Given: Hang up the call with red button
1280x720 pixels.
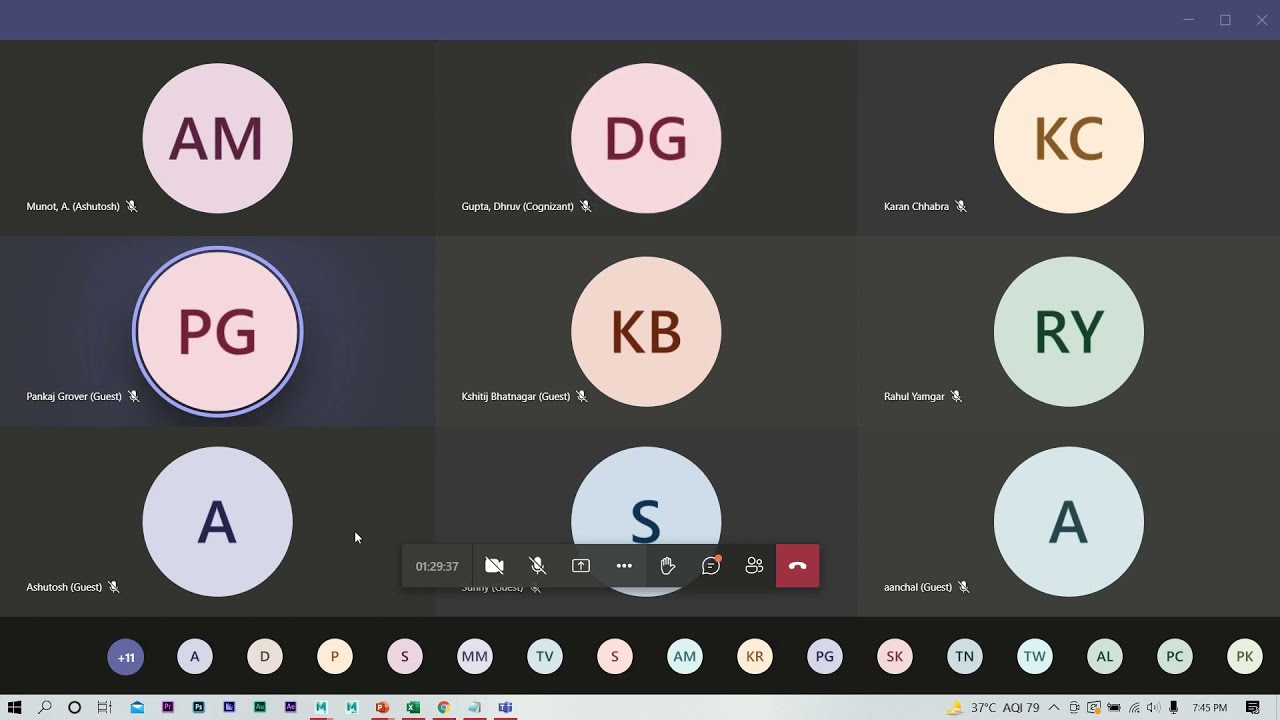Looking at the screenshot, I should click(797, 566).
